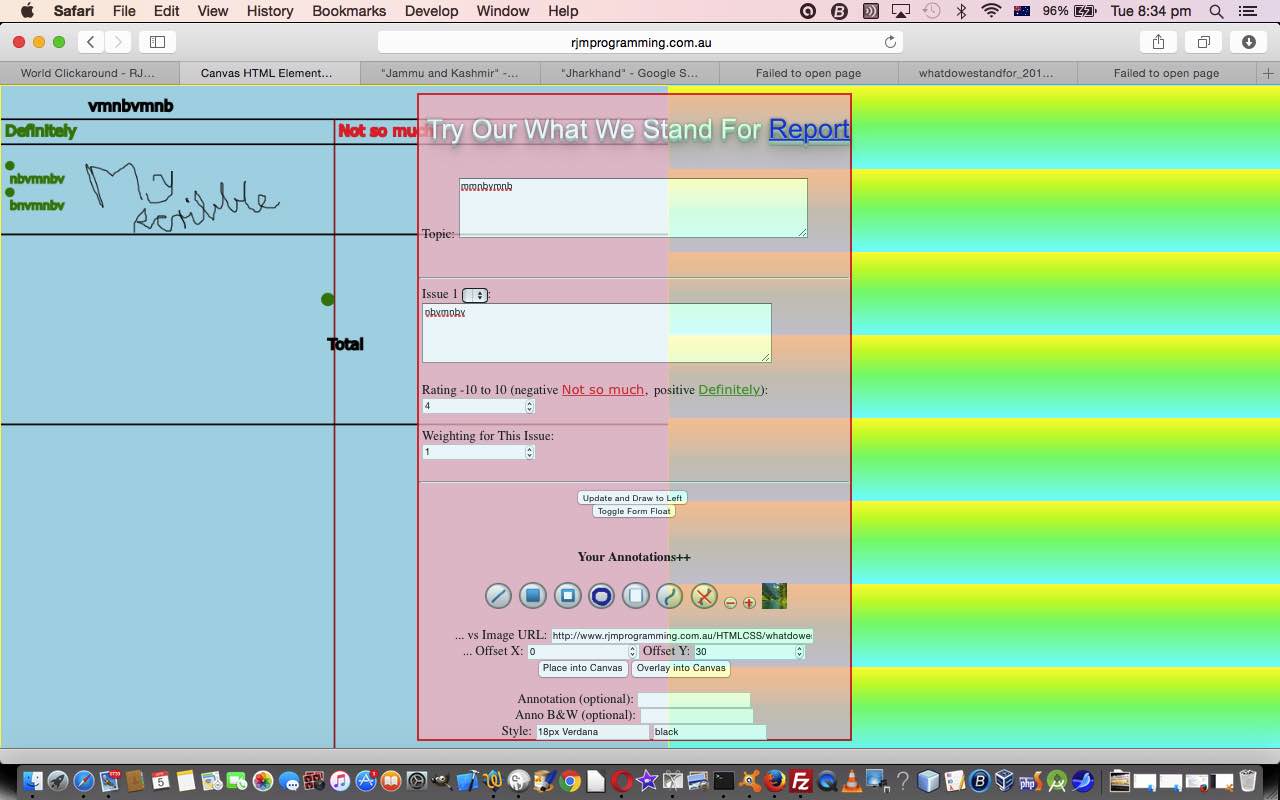Screen dimensions: 1280x800
Task: Click the Issue 1 text area
Action: tap(597, 333)
